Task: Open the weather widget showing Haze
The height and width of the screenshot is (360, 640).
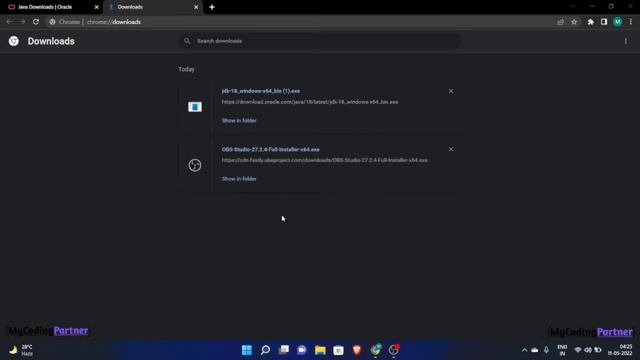Action: [22, 350]
